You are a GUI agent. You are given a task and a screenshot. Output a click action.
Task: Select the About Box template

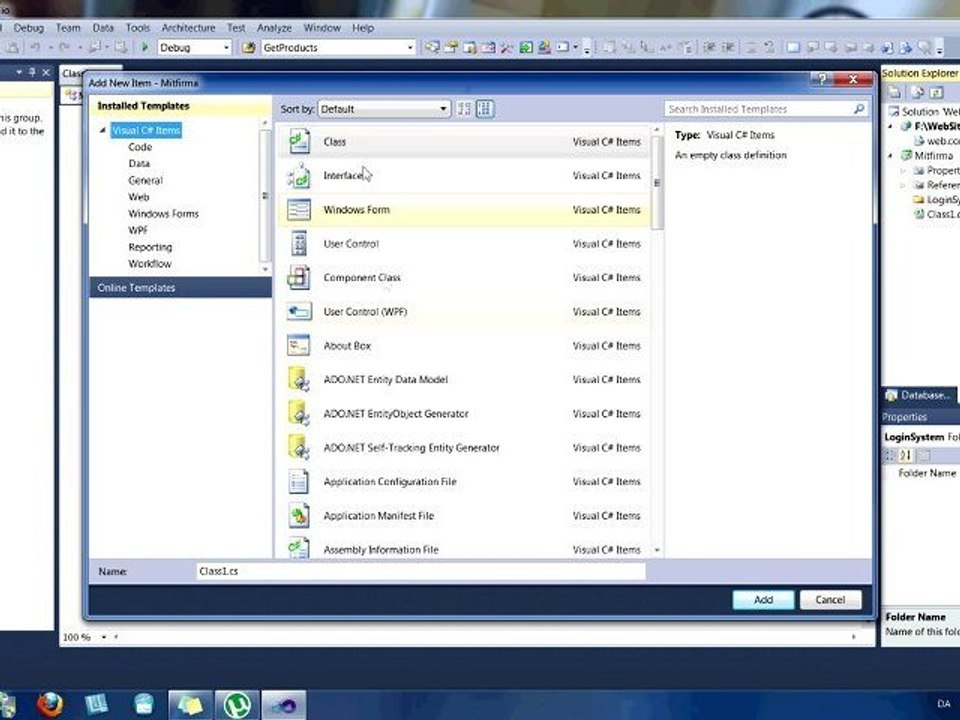pos(464,345)
